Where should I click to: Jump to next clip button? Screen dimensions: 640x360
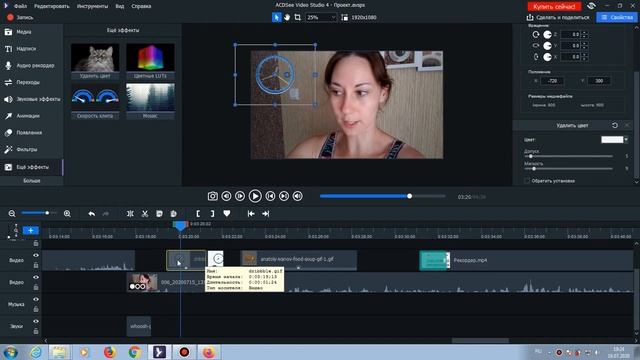pos(284,196)
